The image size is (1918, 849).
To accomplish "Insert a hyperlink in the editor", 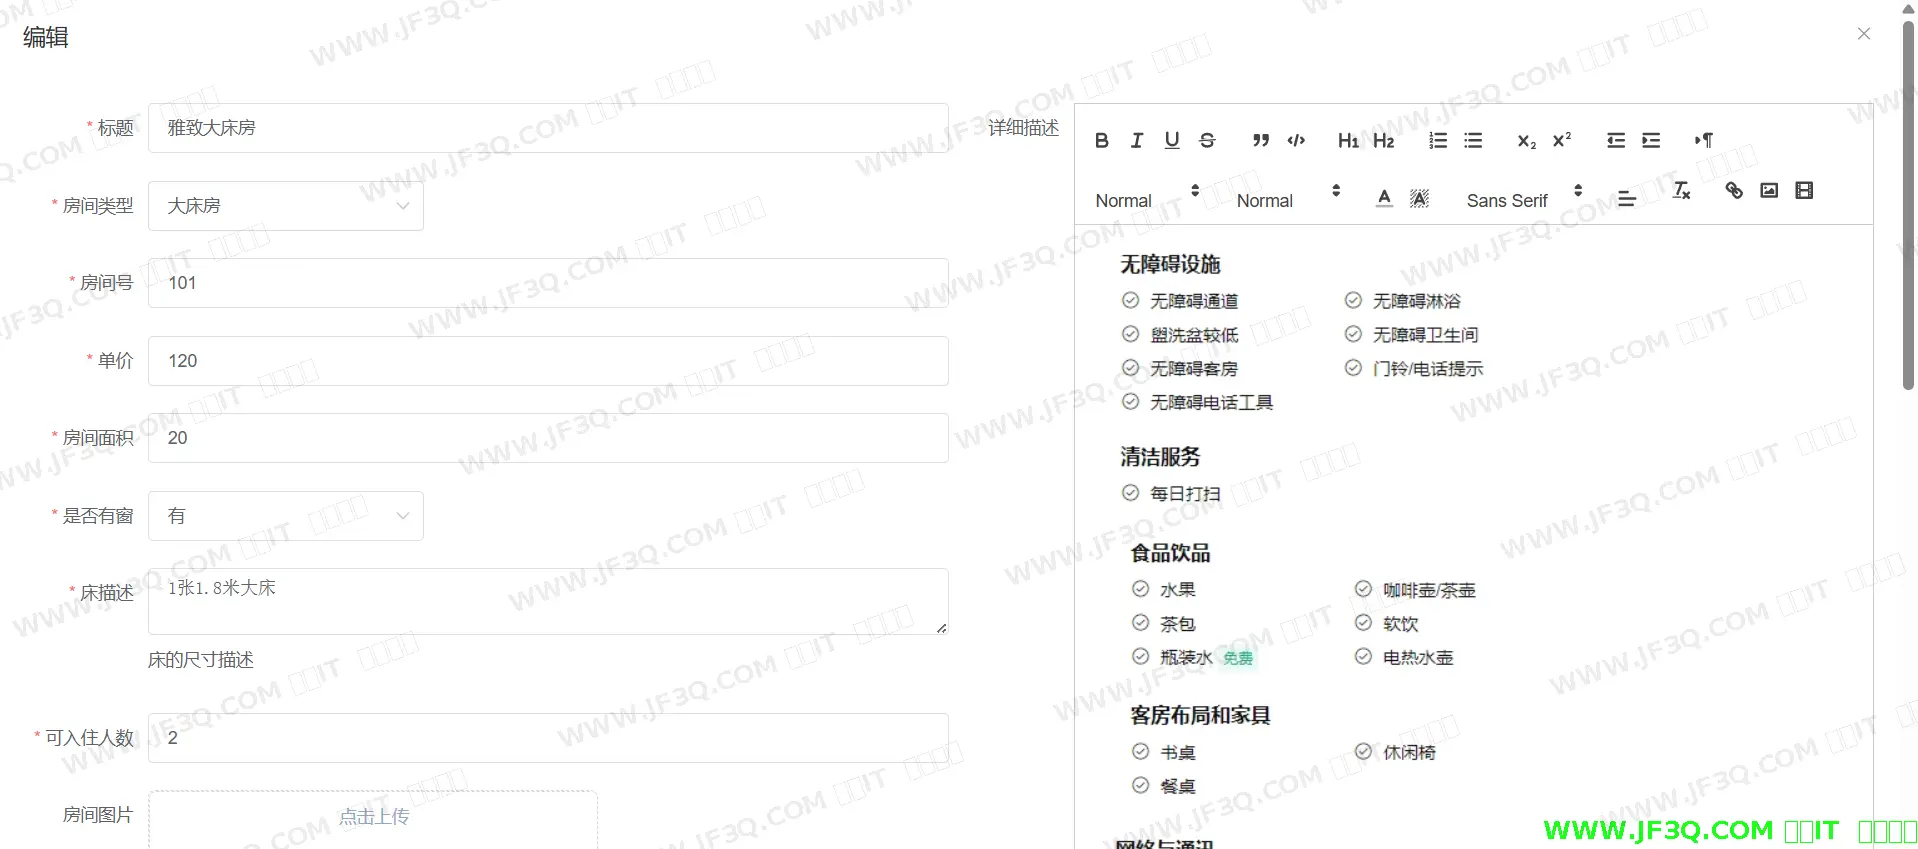I will pos(1734,191).
